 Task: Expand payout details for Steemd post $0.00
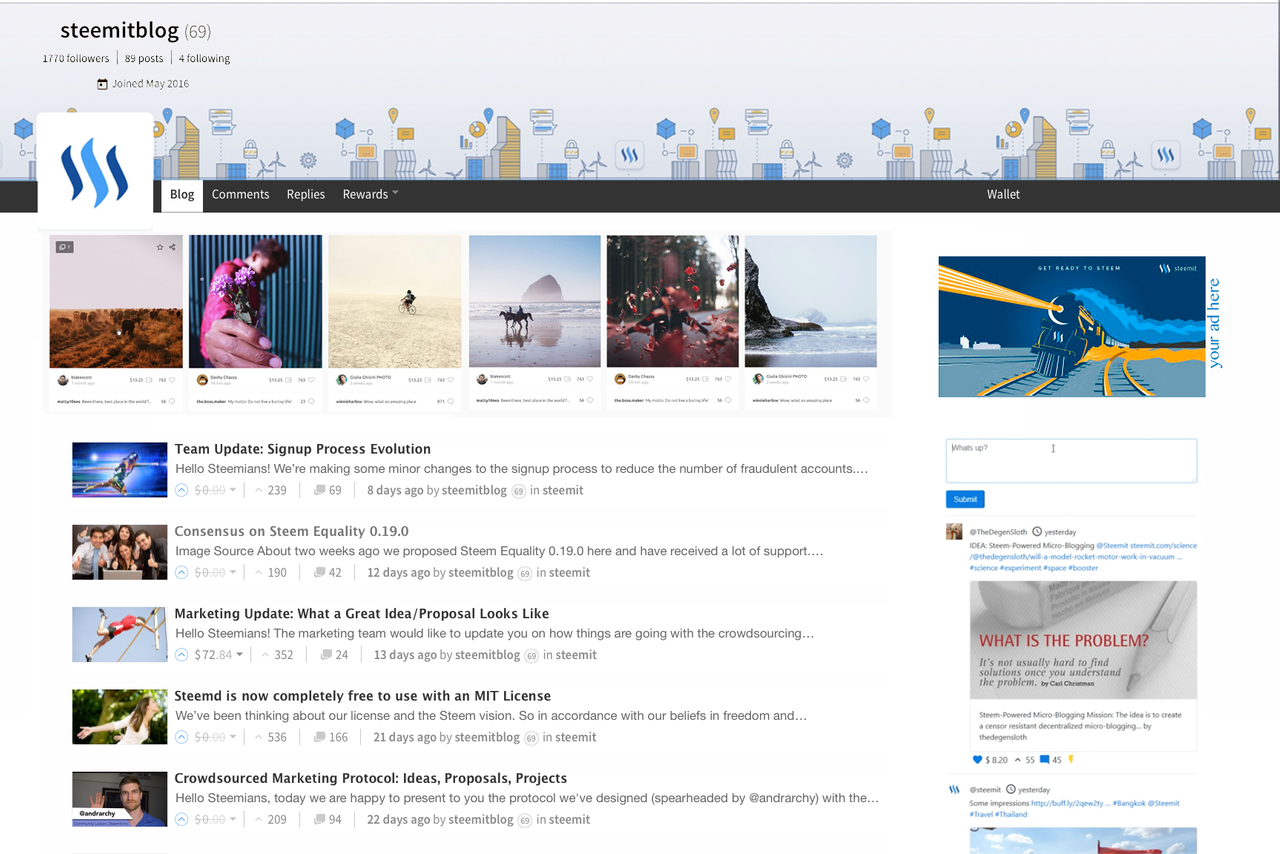(233, 737)
